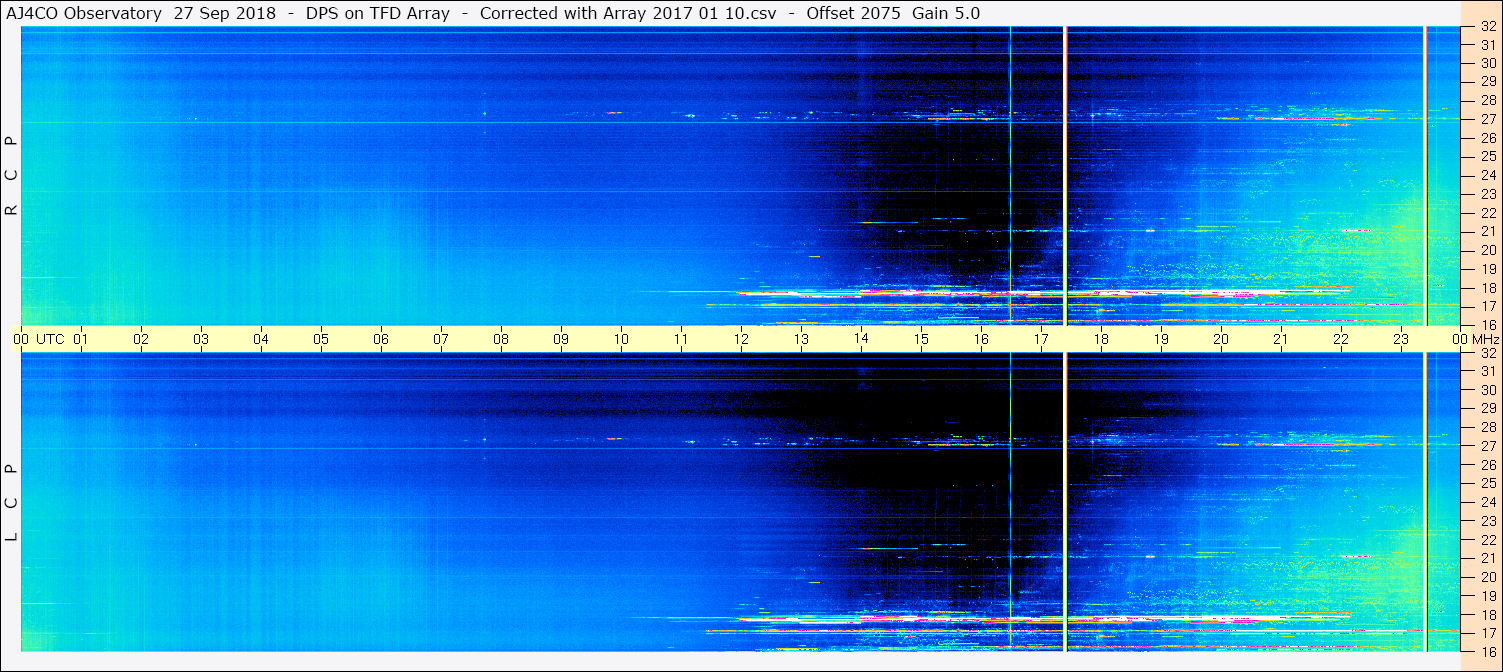
Task: Select the date 27 Sep 2018
Action: point(225,13)
